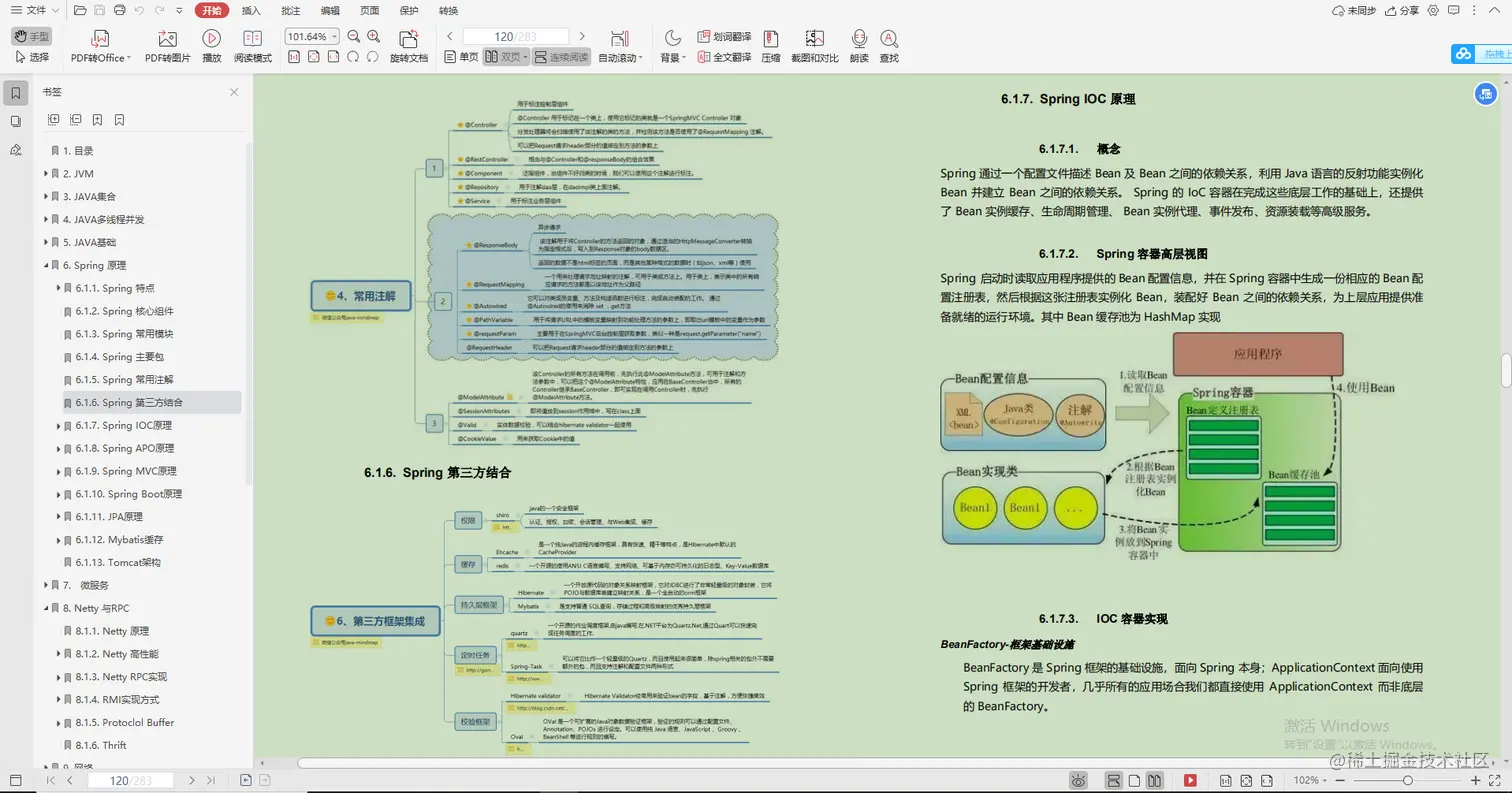Open bookmark 6.1.9. Spring MVC原理
Image resolution: width=1512 pixels, height=793 pixels.
(126, 471)
